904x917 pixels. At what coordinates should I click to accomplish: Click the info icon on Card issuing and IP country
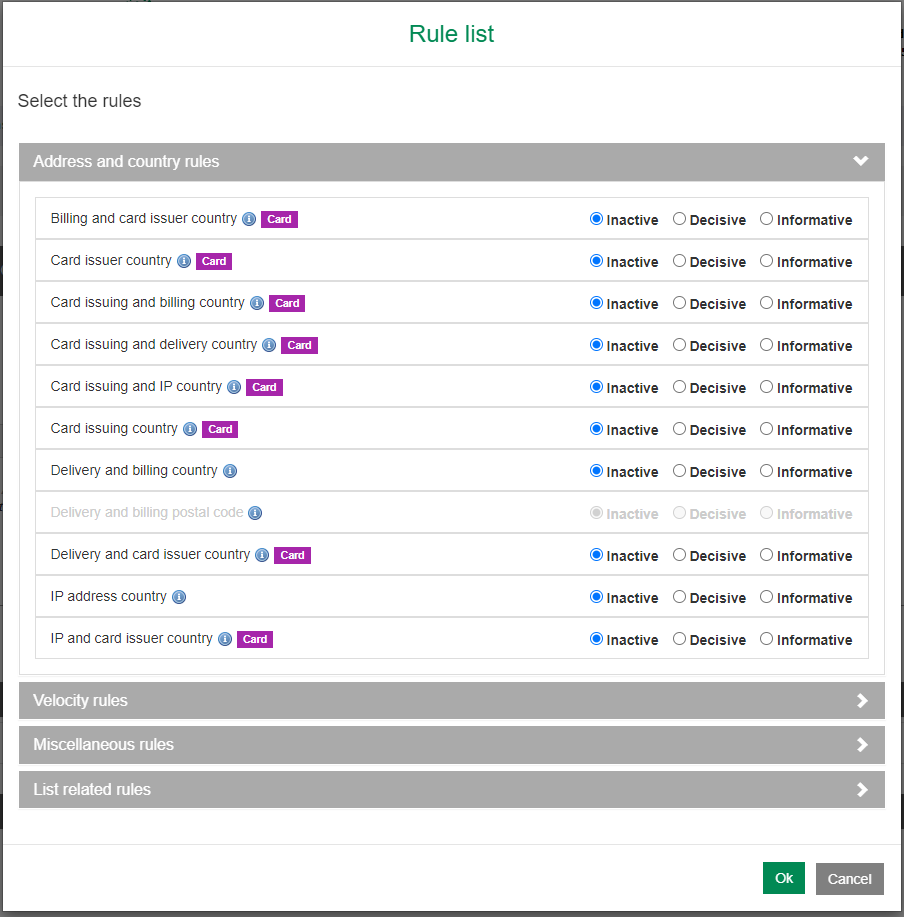(x=233, y=387)
